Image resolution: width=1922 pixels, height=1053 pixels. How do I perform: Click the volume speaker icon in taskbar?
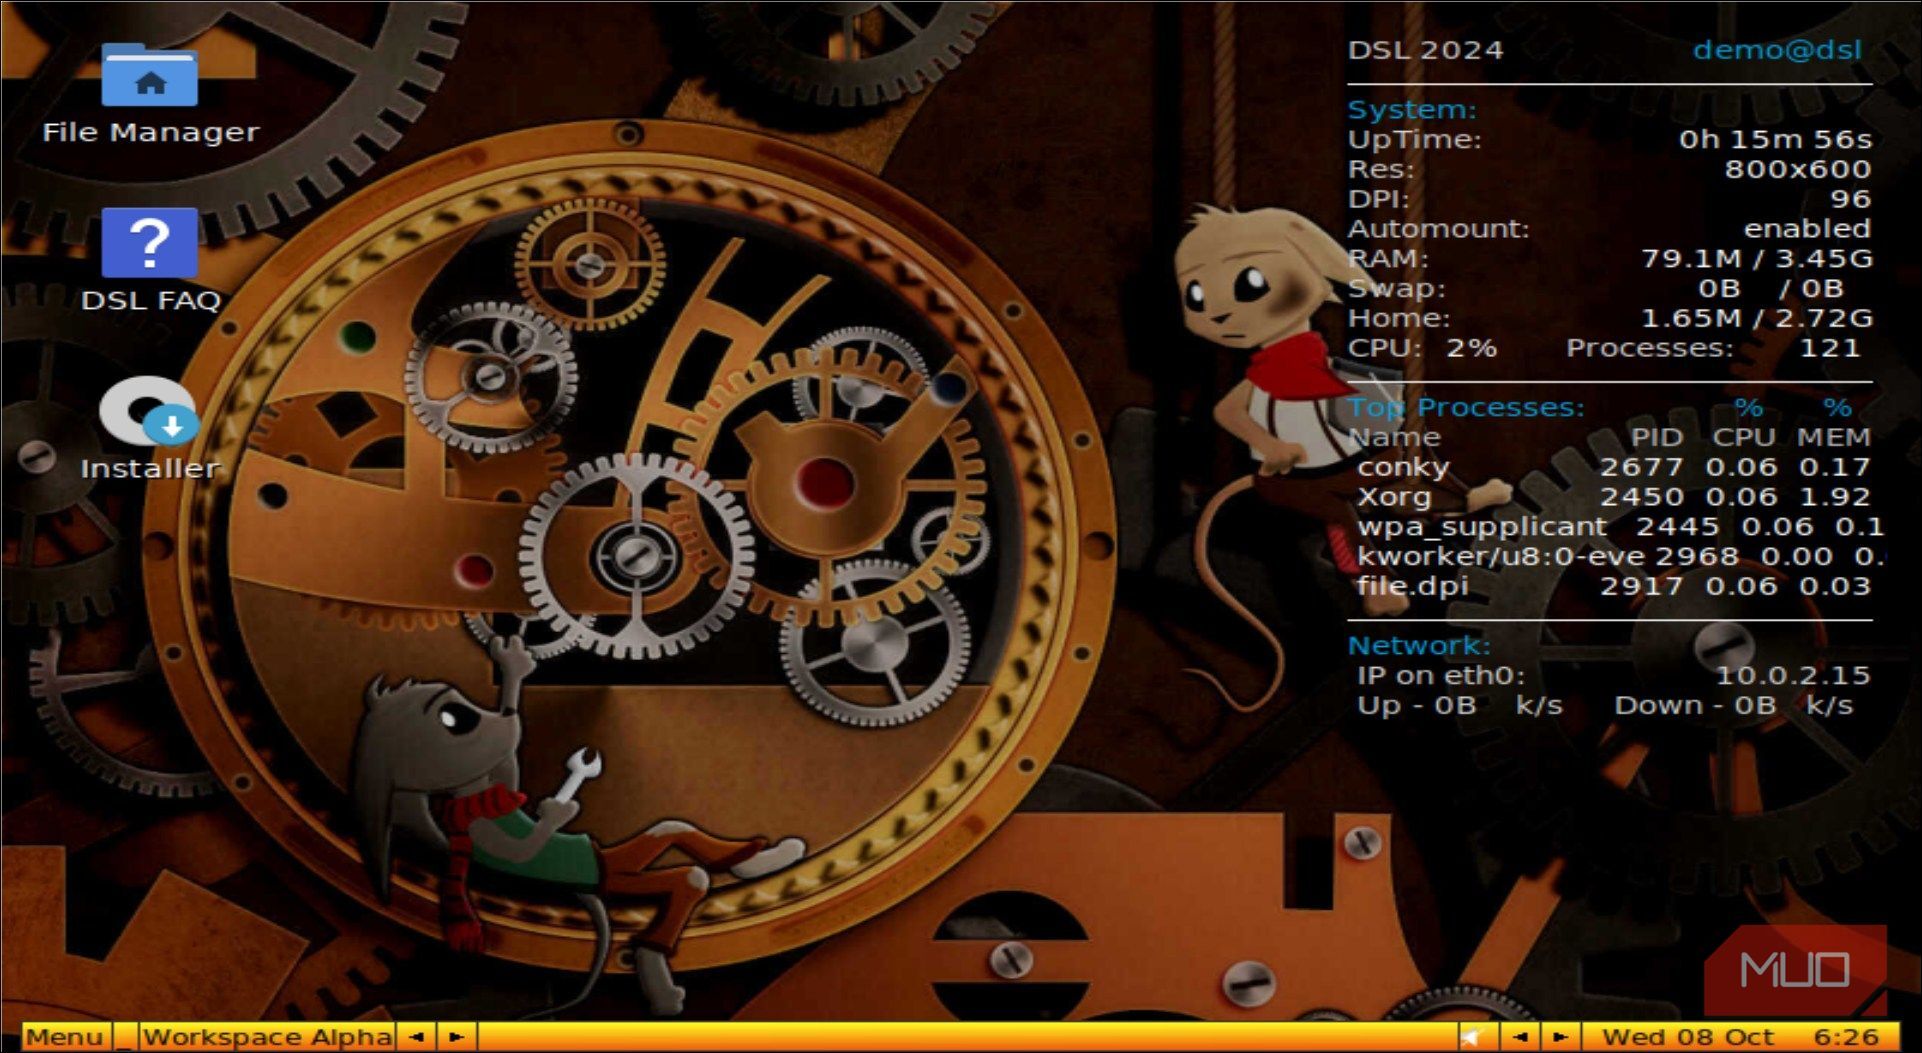pos(1472,1037)
